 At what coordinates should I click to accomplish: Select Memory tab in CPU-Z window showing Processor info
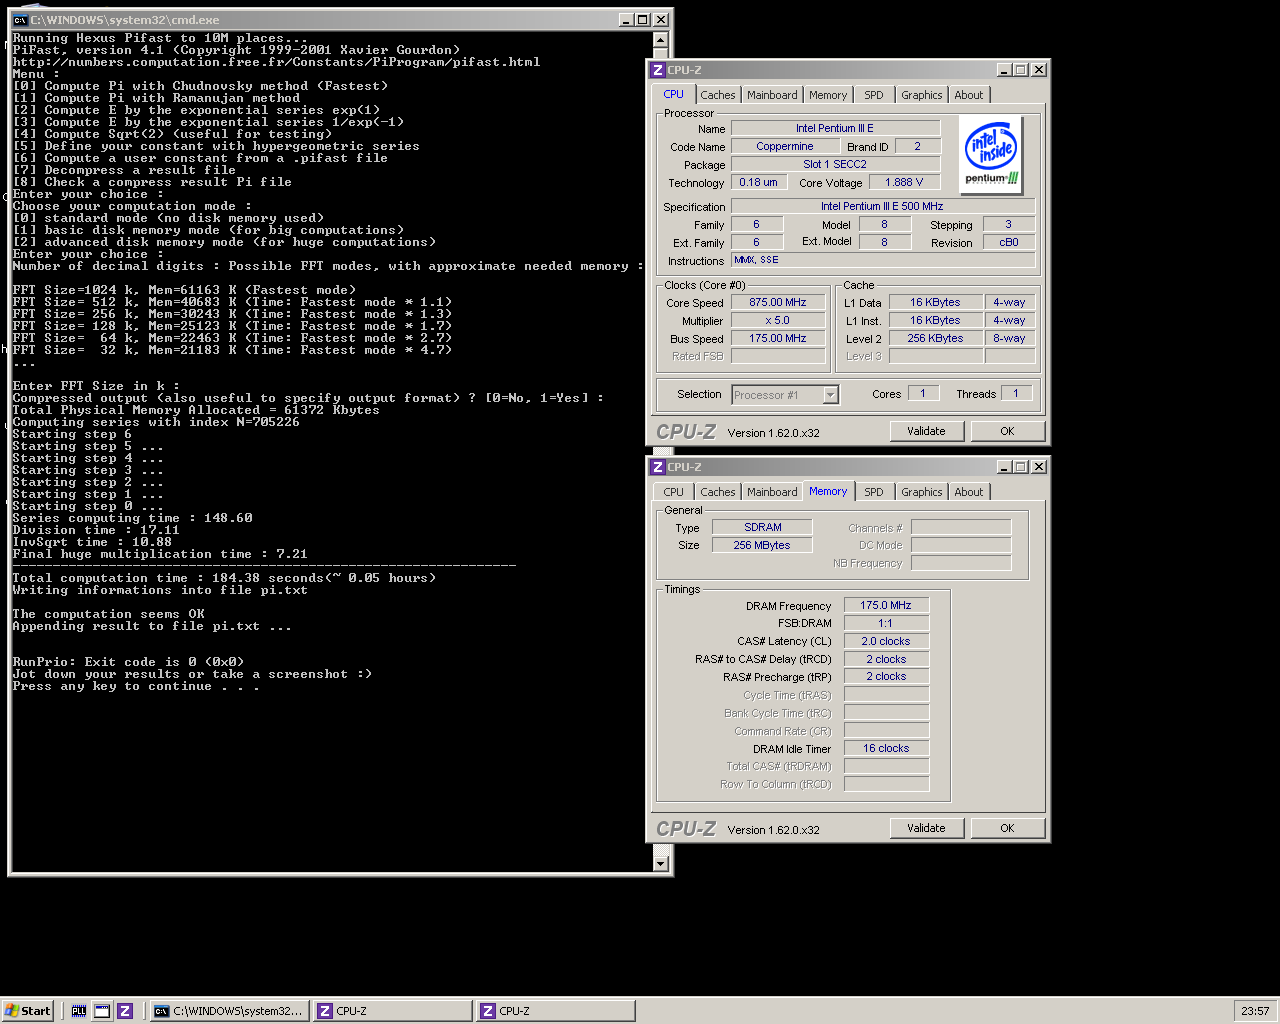point(828,95)
